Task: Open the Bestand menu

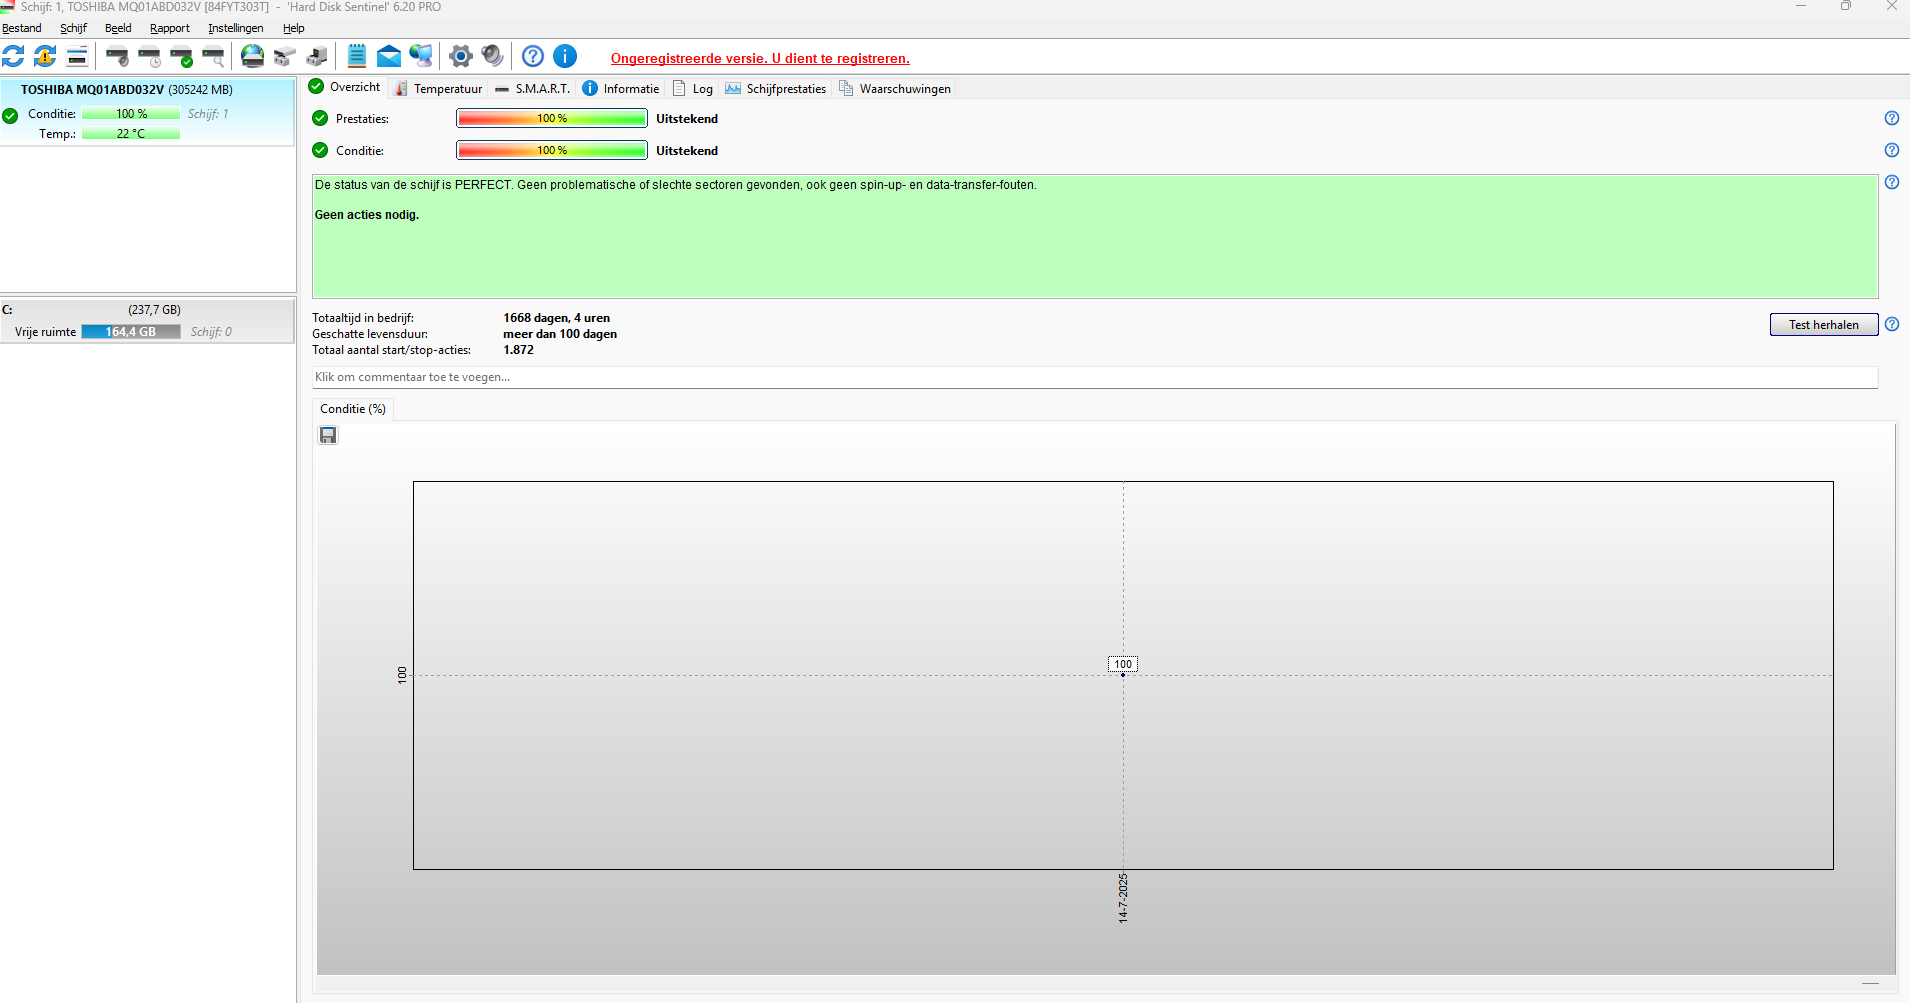Action: [22, 28]
